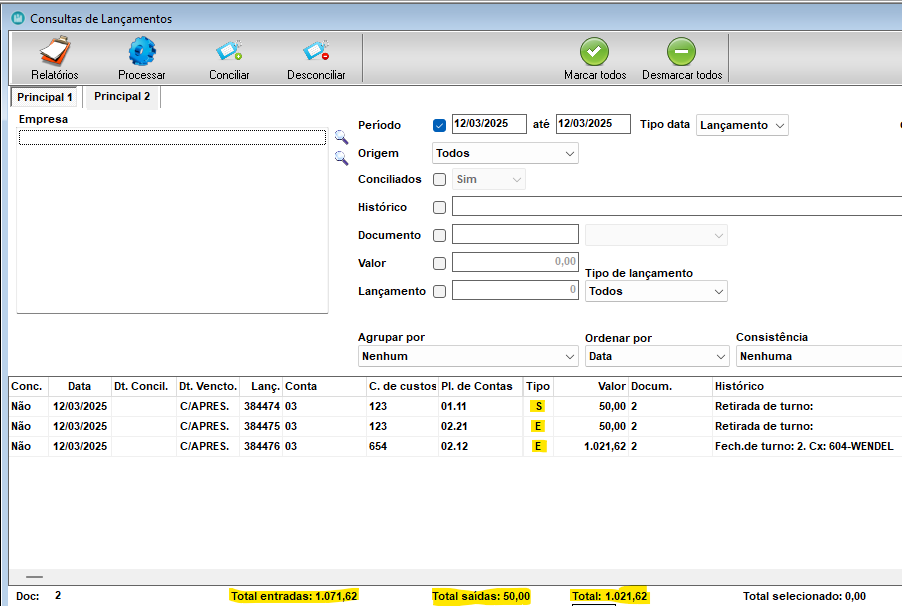Sort by the Valor column header
902x607 pixels.
point(611,386)
